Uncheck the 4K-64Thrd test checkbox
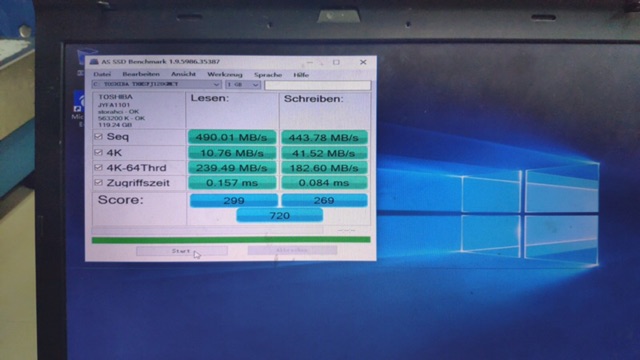This screenshot has width=640, height=360. tap(98, 167)
